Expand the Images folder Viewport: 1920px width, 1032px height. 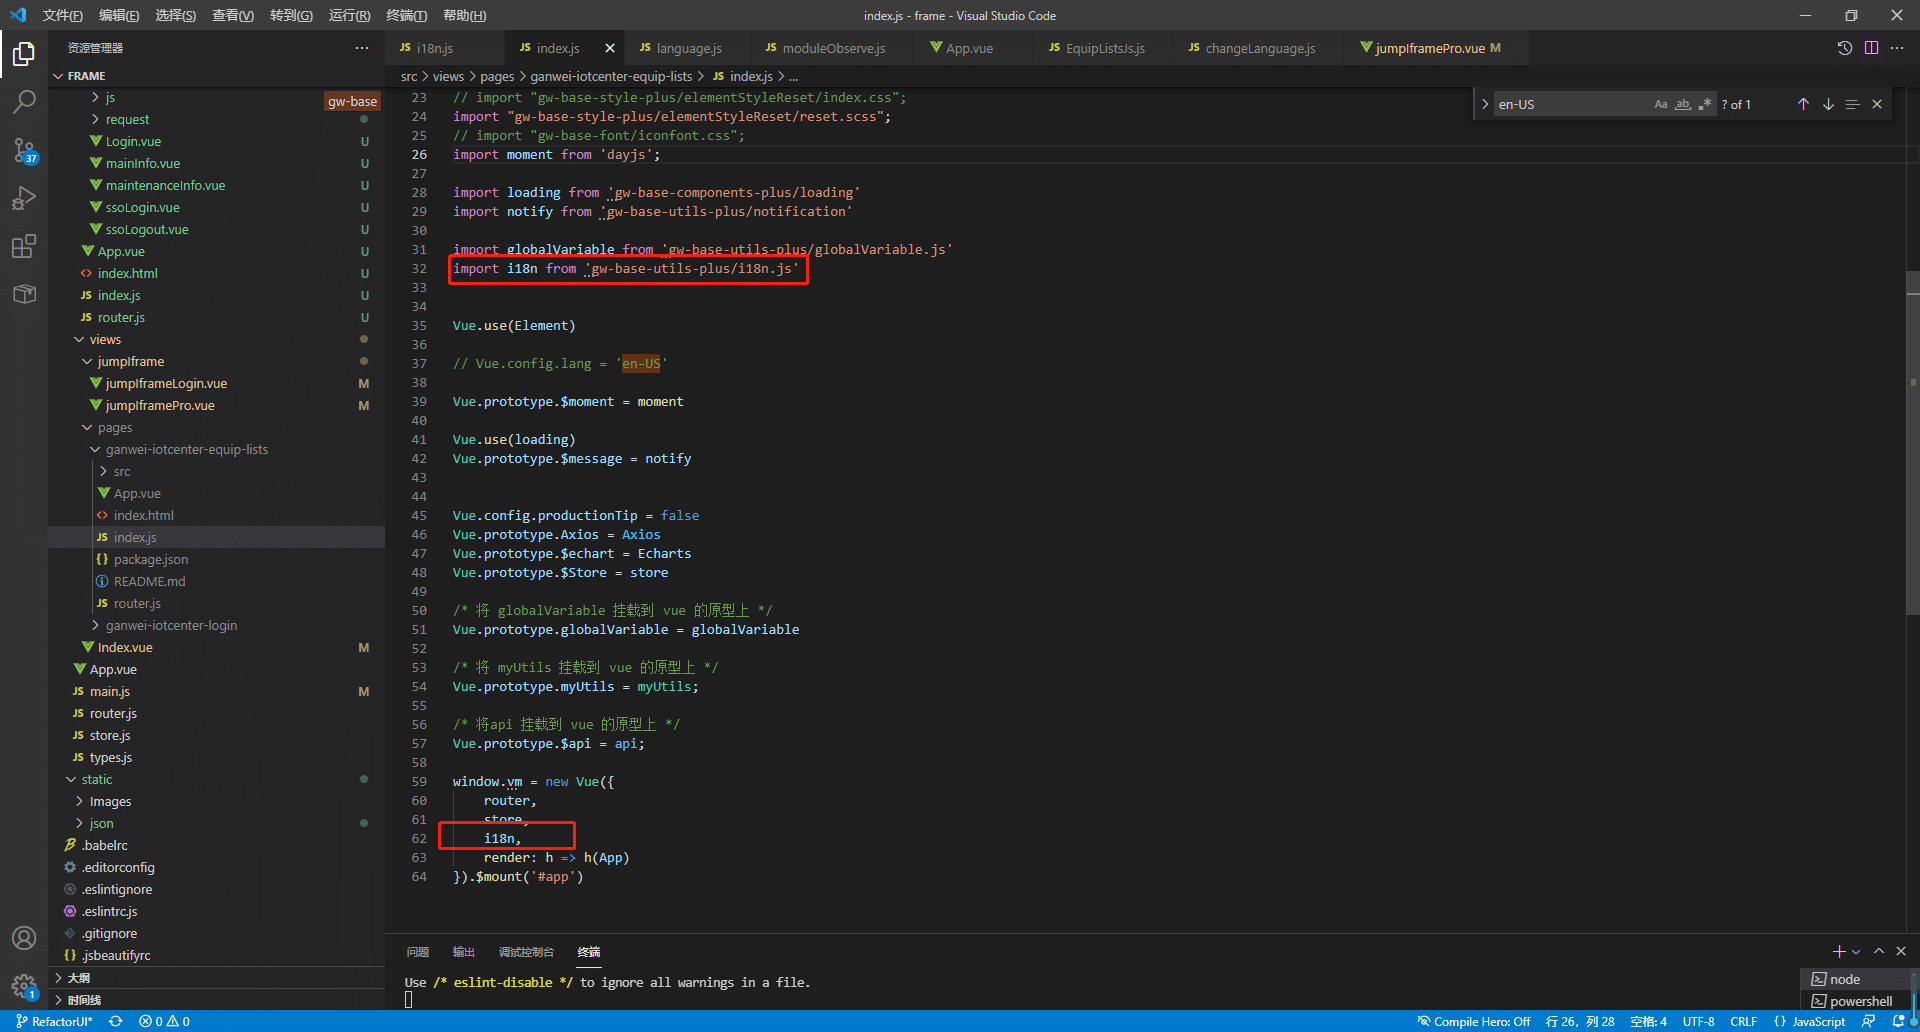110,802
